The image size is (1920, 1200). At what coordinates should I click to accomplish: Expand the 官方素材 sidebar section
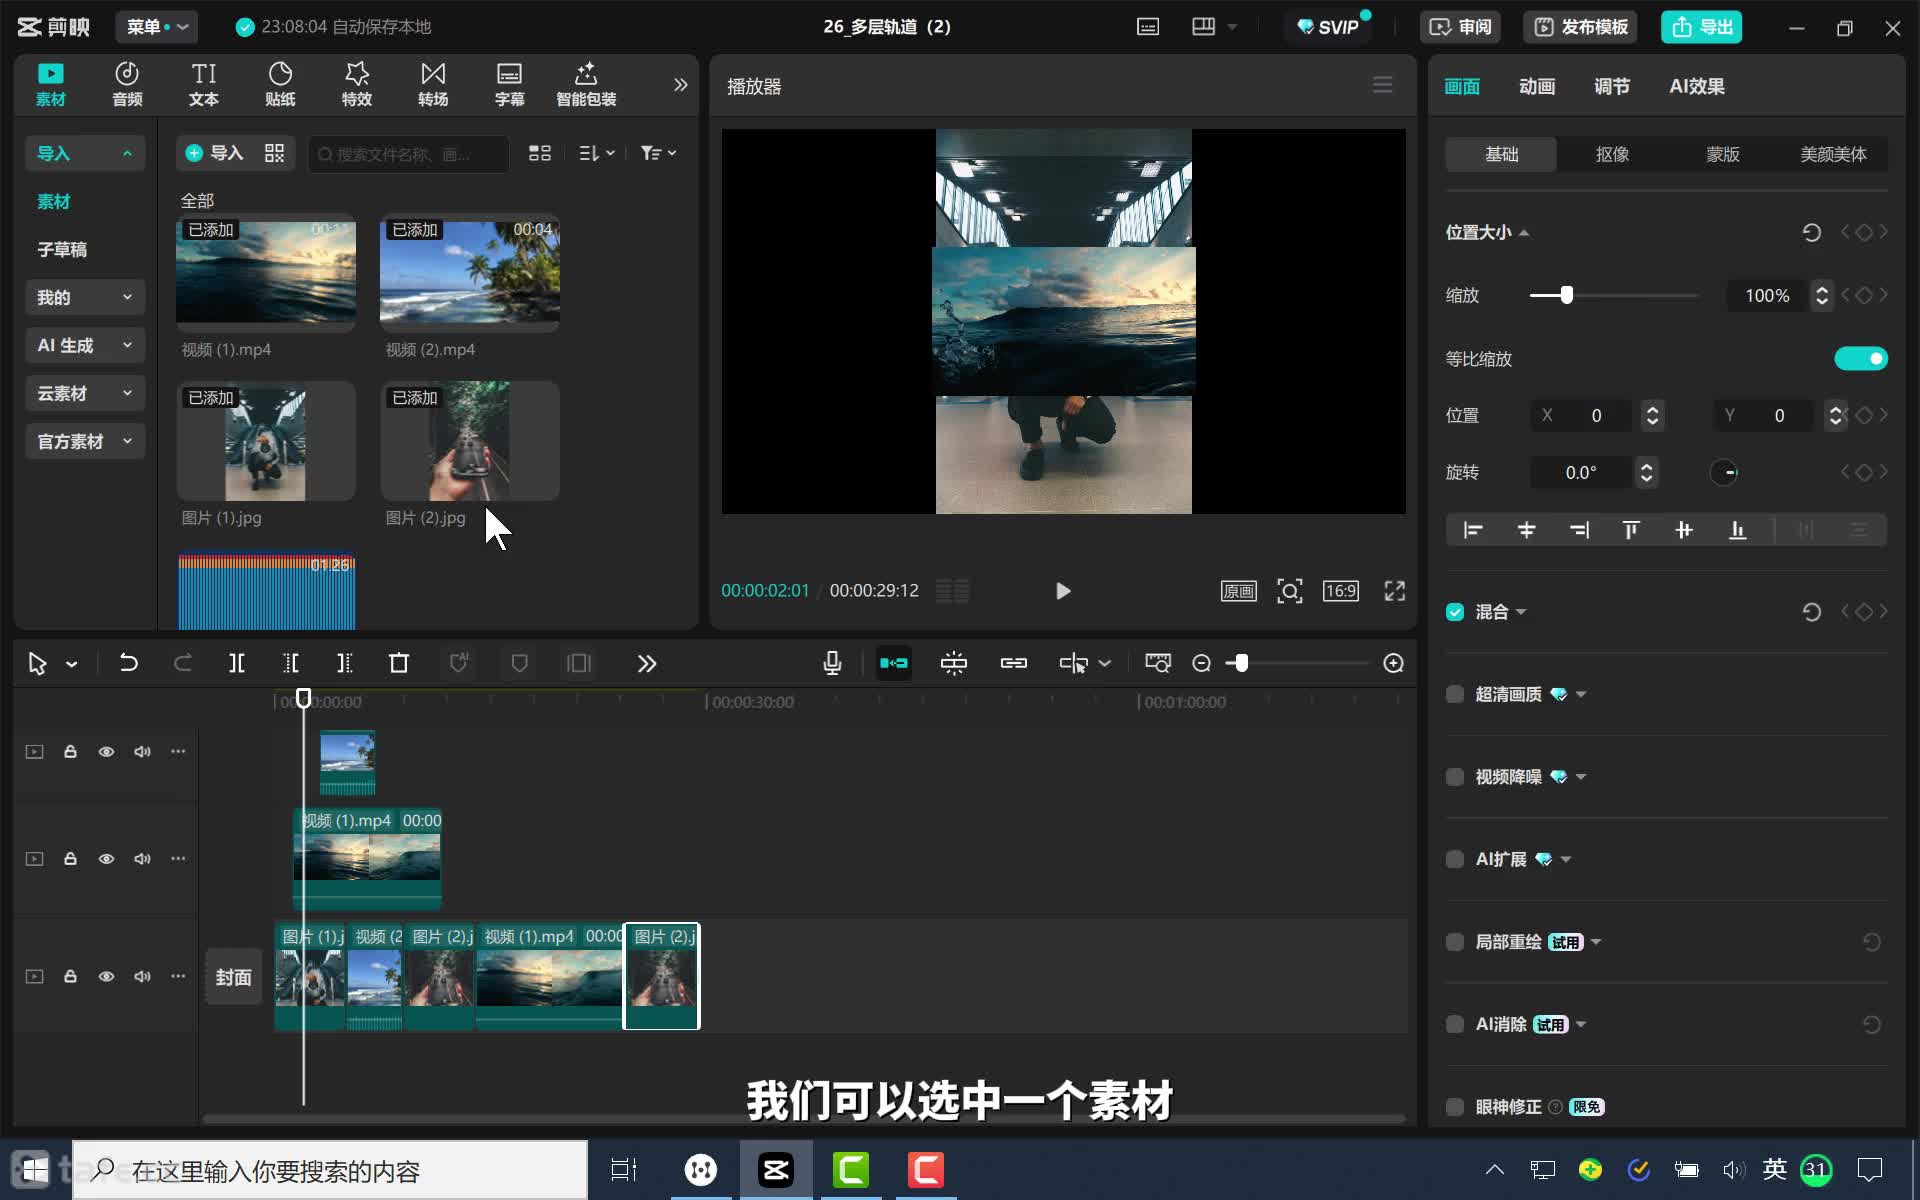click(x=84, y=441)
